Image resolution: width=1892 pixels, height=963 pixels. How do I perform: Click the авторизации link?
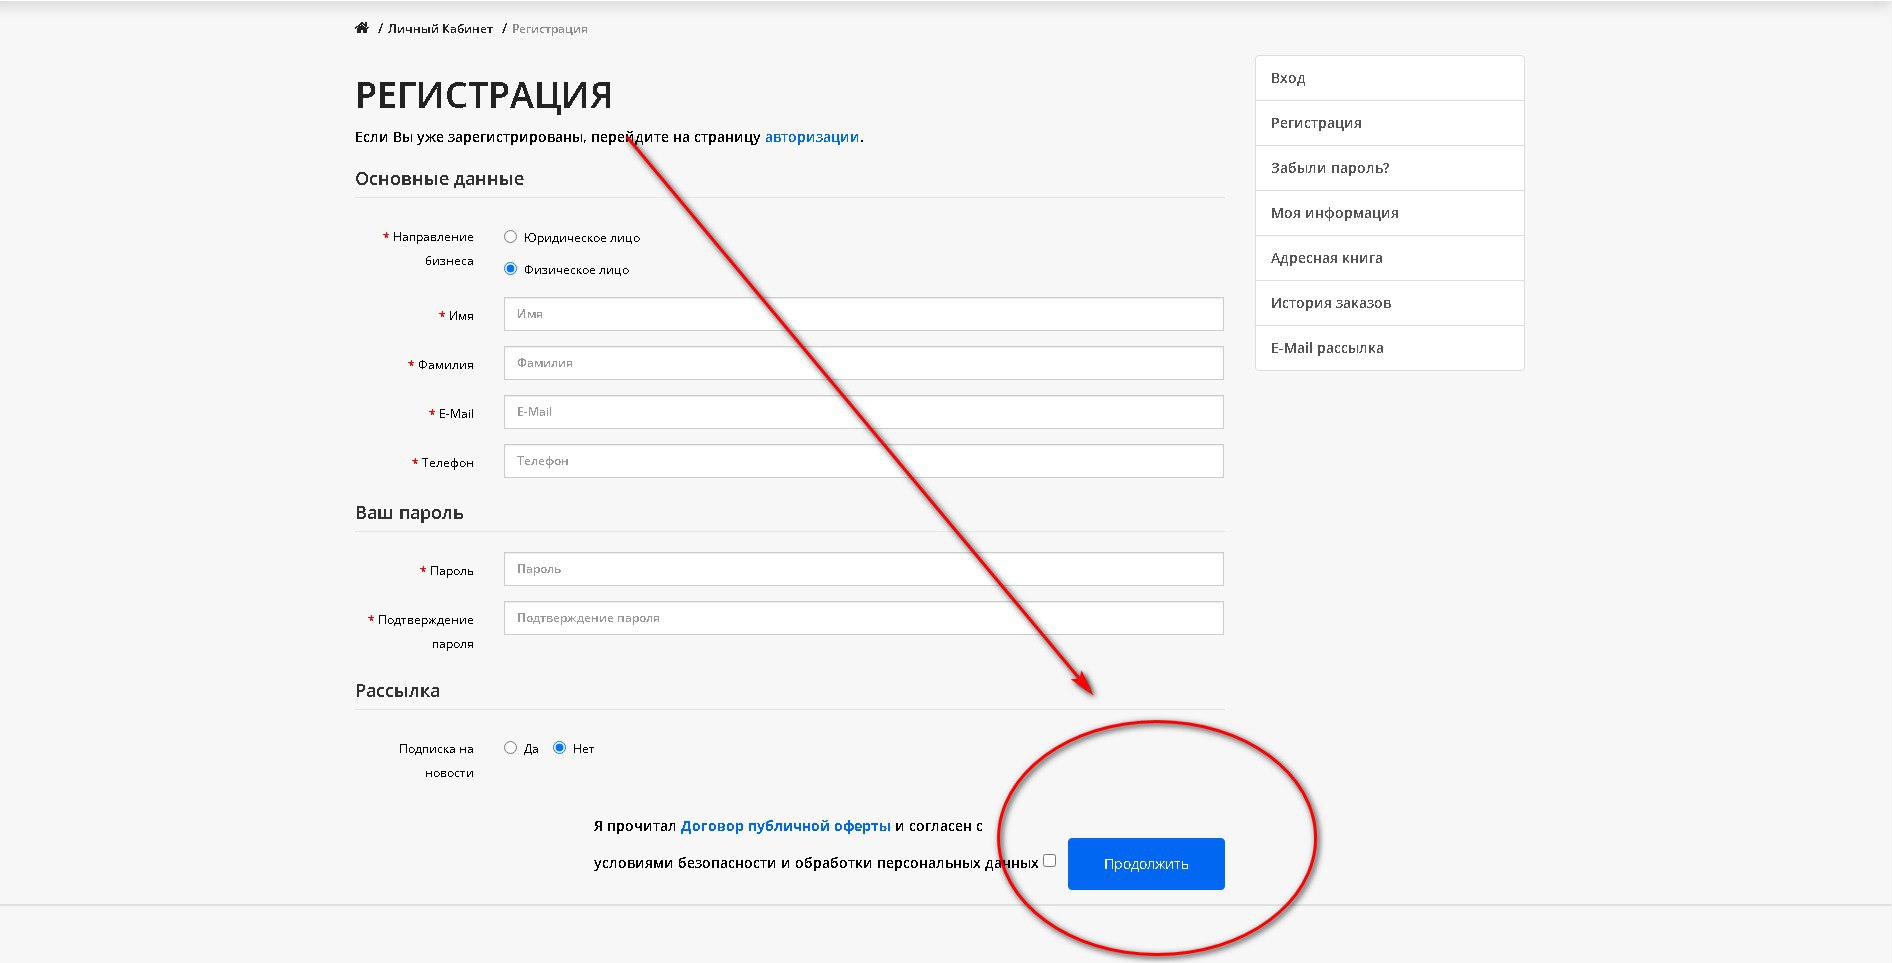point(811,137)
